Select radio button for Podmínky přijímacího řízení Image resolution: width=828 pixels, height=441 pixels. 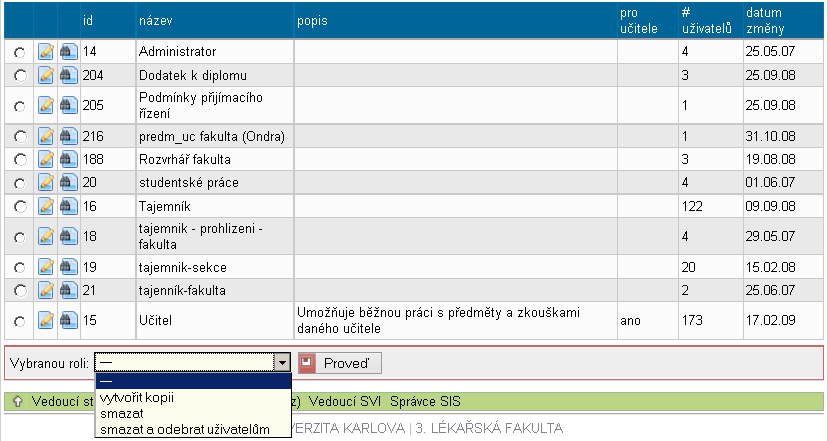point(19,105)
